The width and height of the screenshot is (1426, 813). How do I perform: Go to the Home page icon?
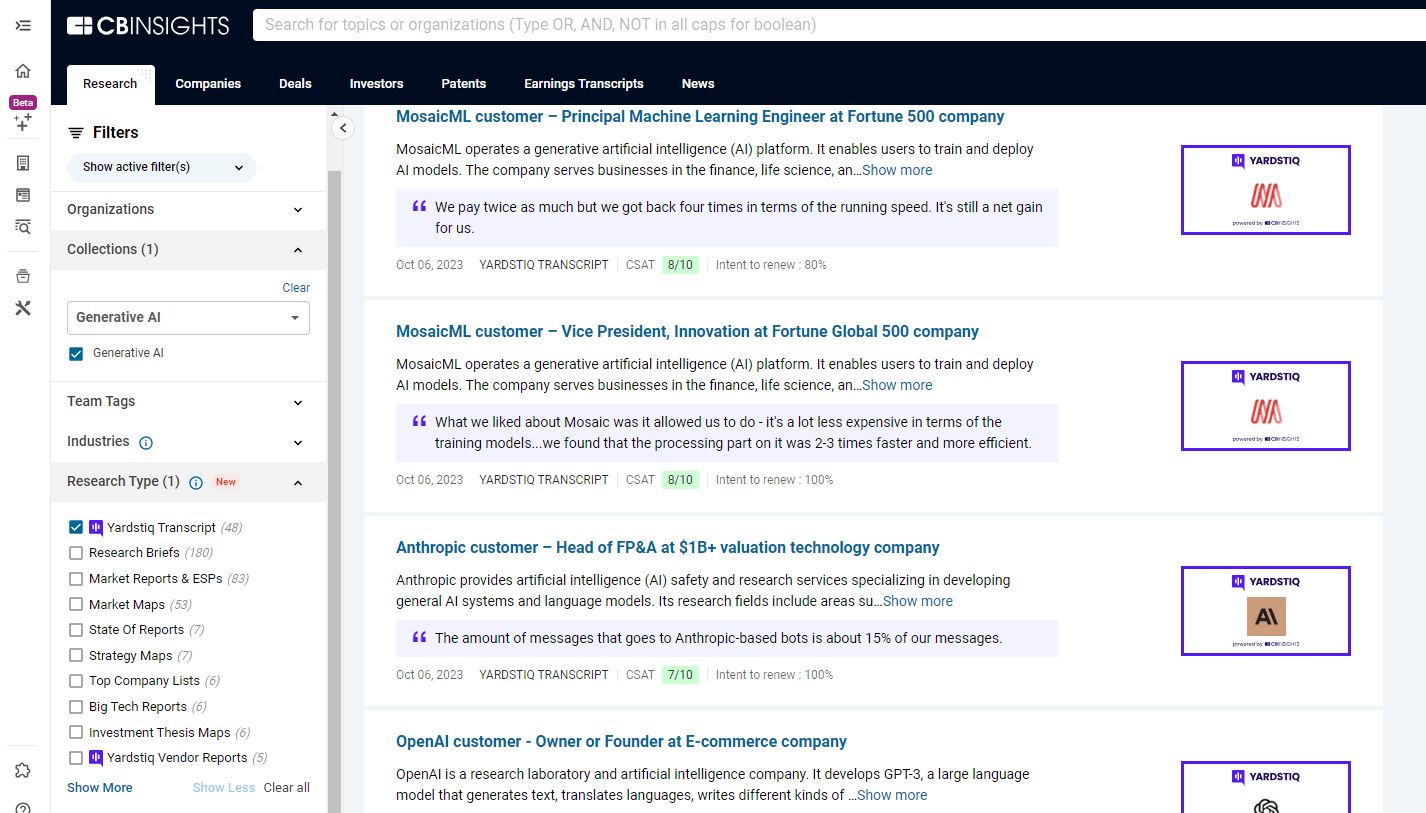pos(23,71)
